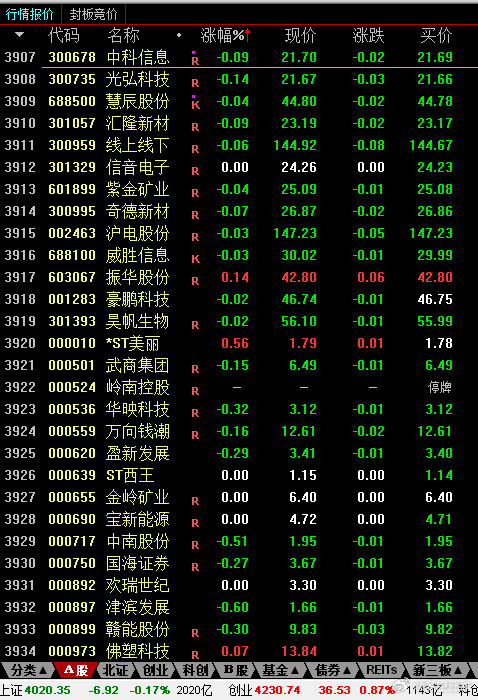Click the R marker for 万向钱潮
Viewport: 478px width, 700px height.
195,435
